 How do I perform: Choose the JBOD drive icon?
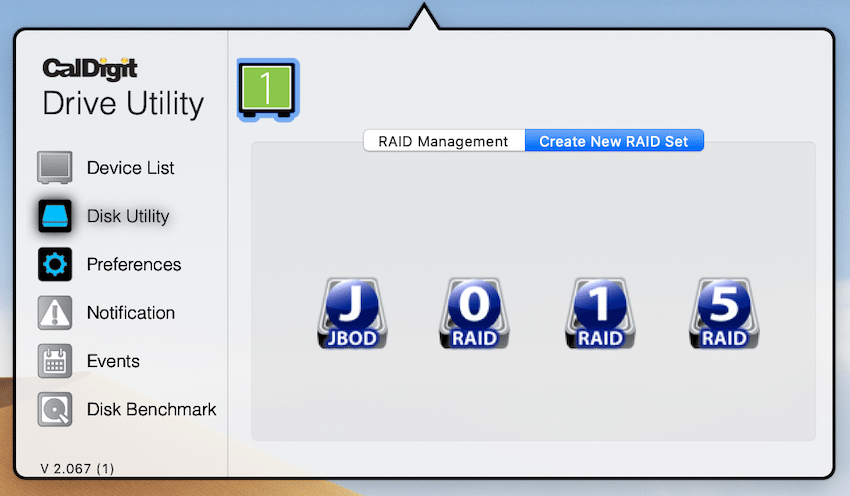pos(352,313)
